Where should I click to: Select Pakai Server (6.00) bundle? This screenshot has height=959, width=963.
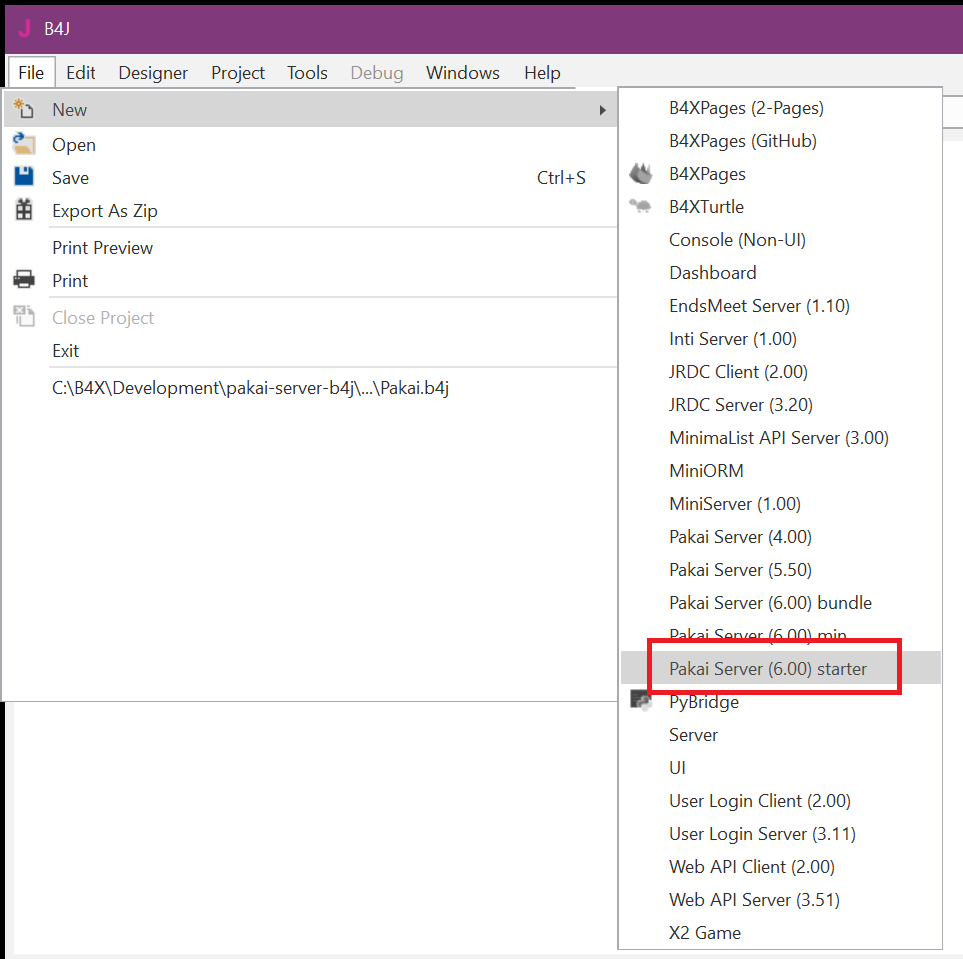[781, 603]
